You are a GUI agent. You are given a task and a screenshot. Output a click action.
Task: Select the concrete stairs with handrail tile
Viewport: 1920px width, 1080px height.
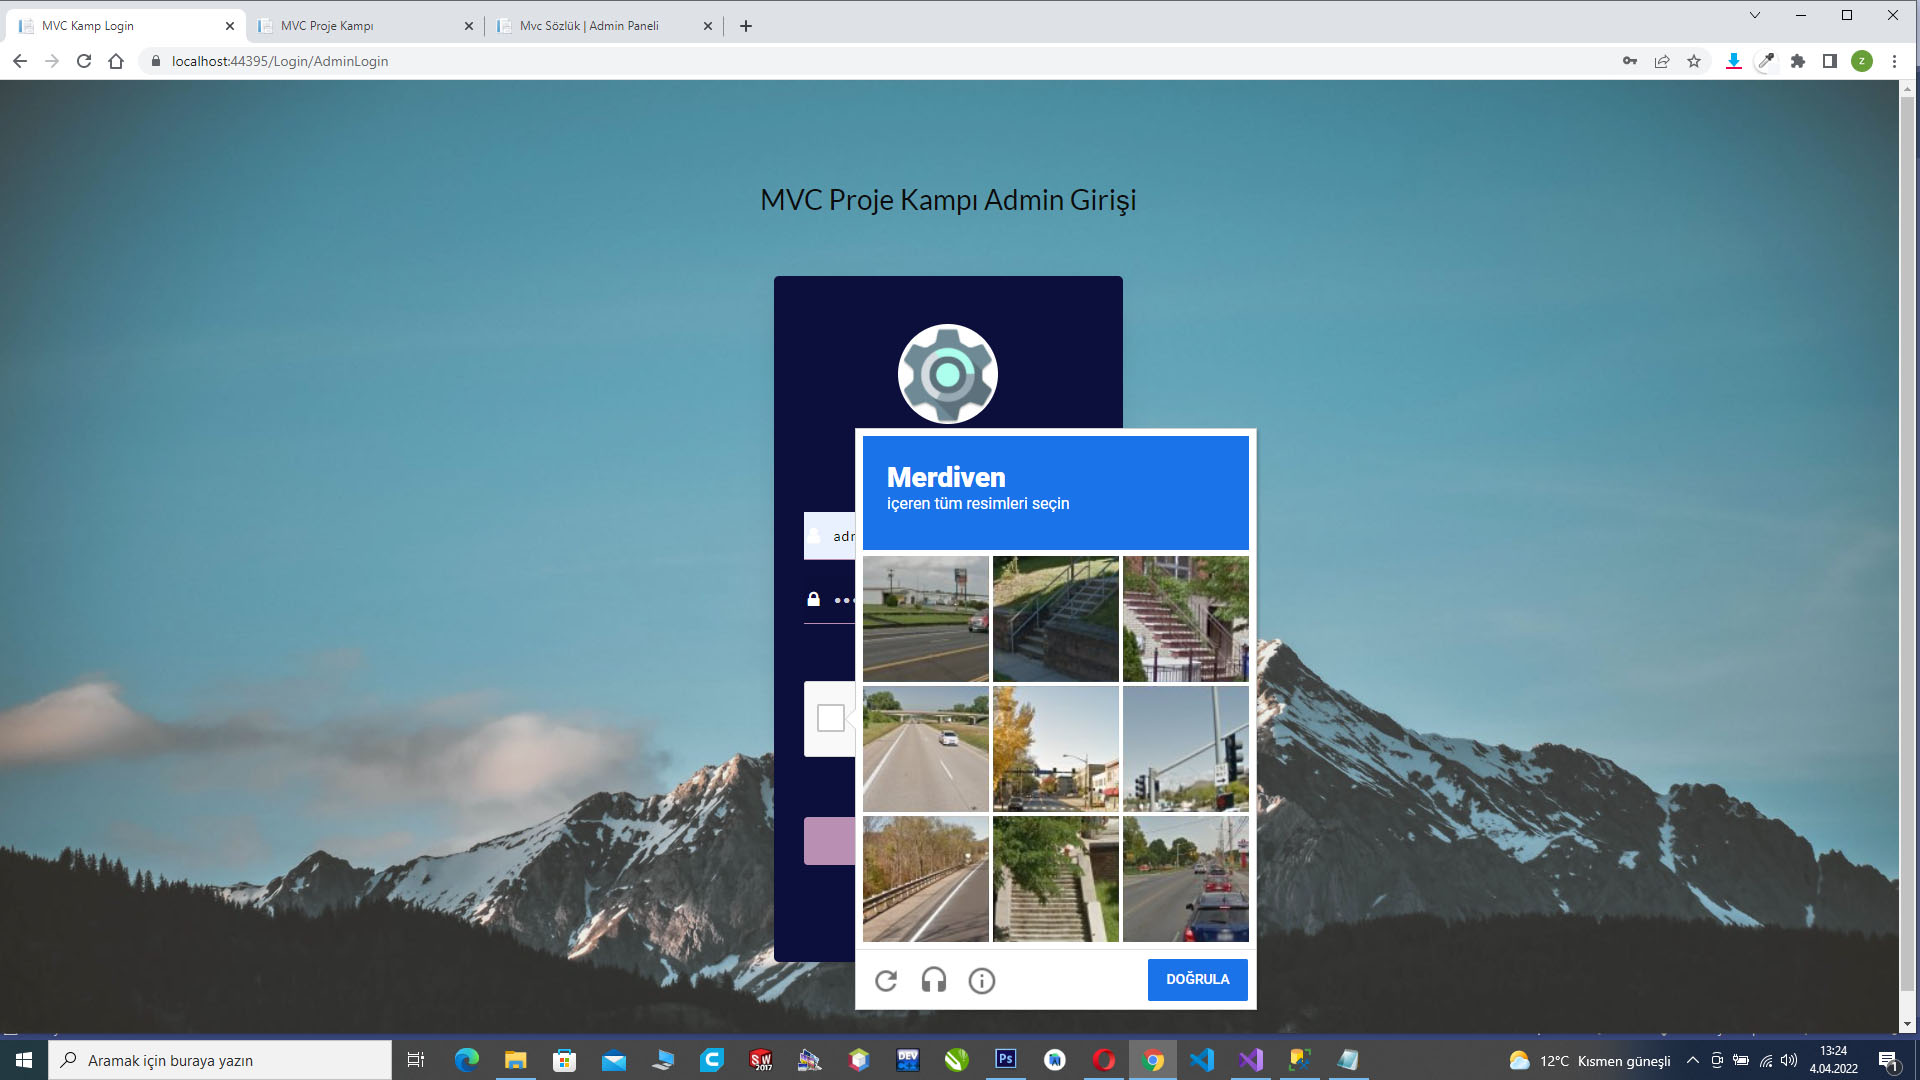pos(1056,619)
